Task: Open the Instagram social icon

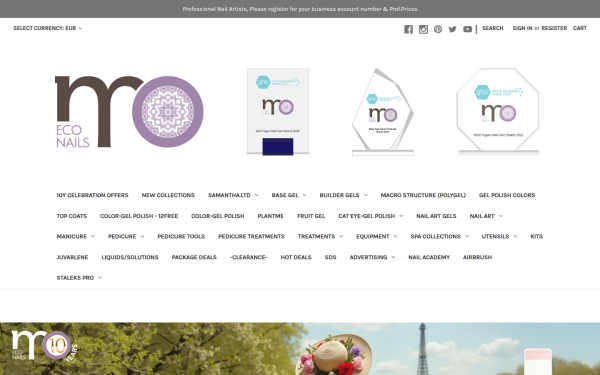Action: pos(423,29)
